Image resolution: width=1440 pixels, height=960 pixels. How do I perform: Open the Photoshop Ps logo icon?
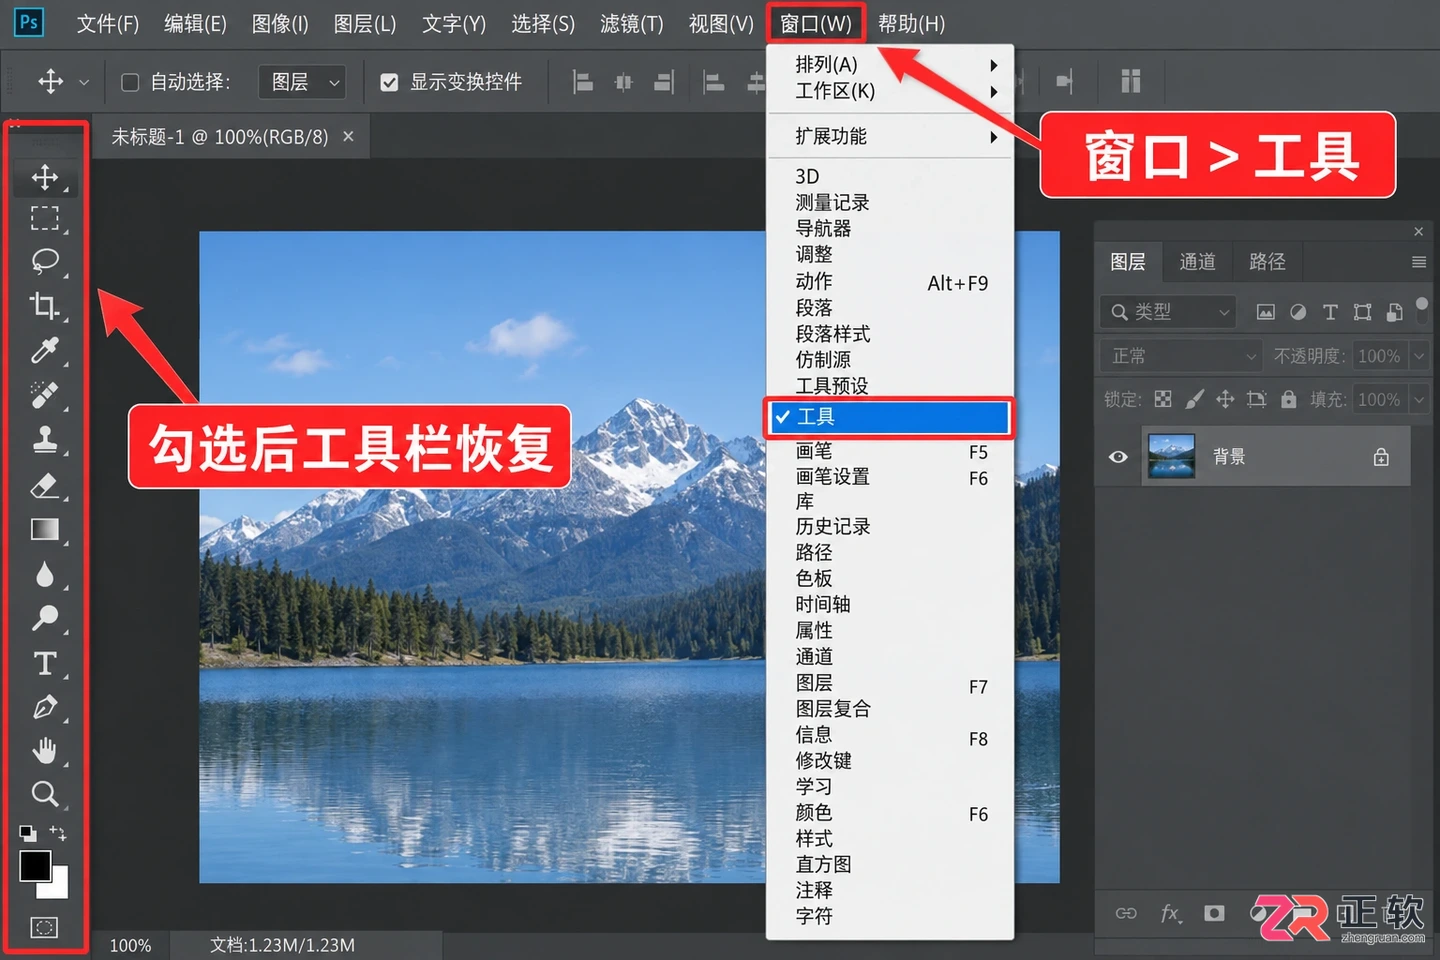[29, 22]
